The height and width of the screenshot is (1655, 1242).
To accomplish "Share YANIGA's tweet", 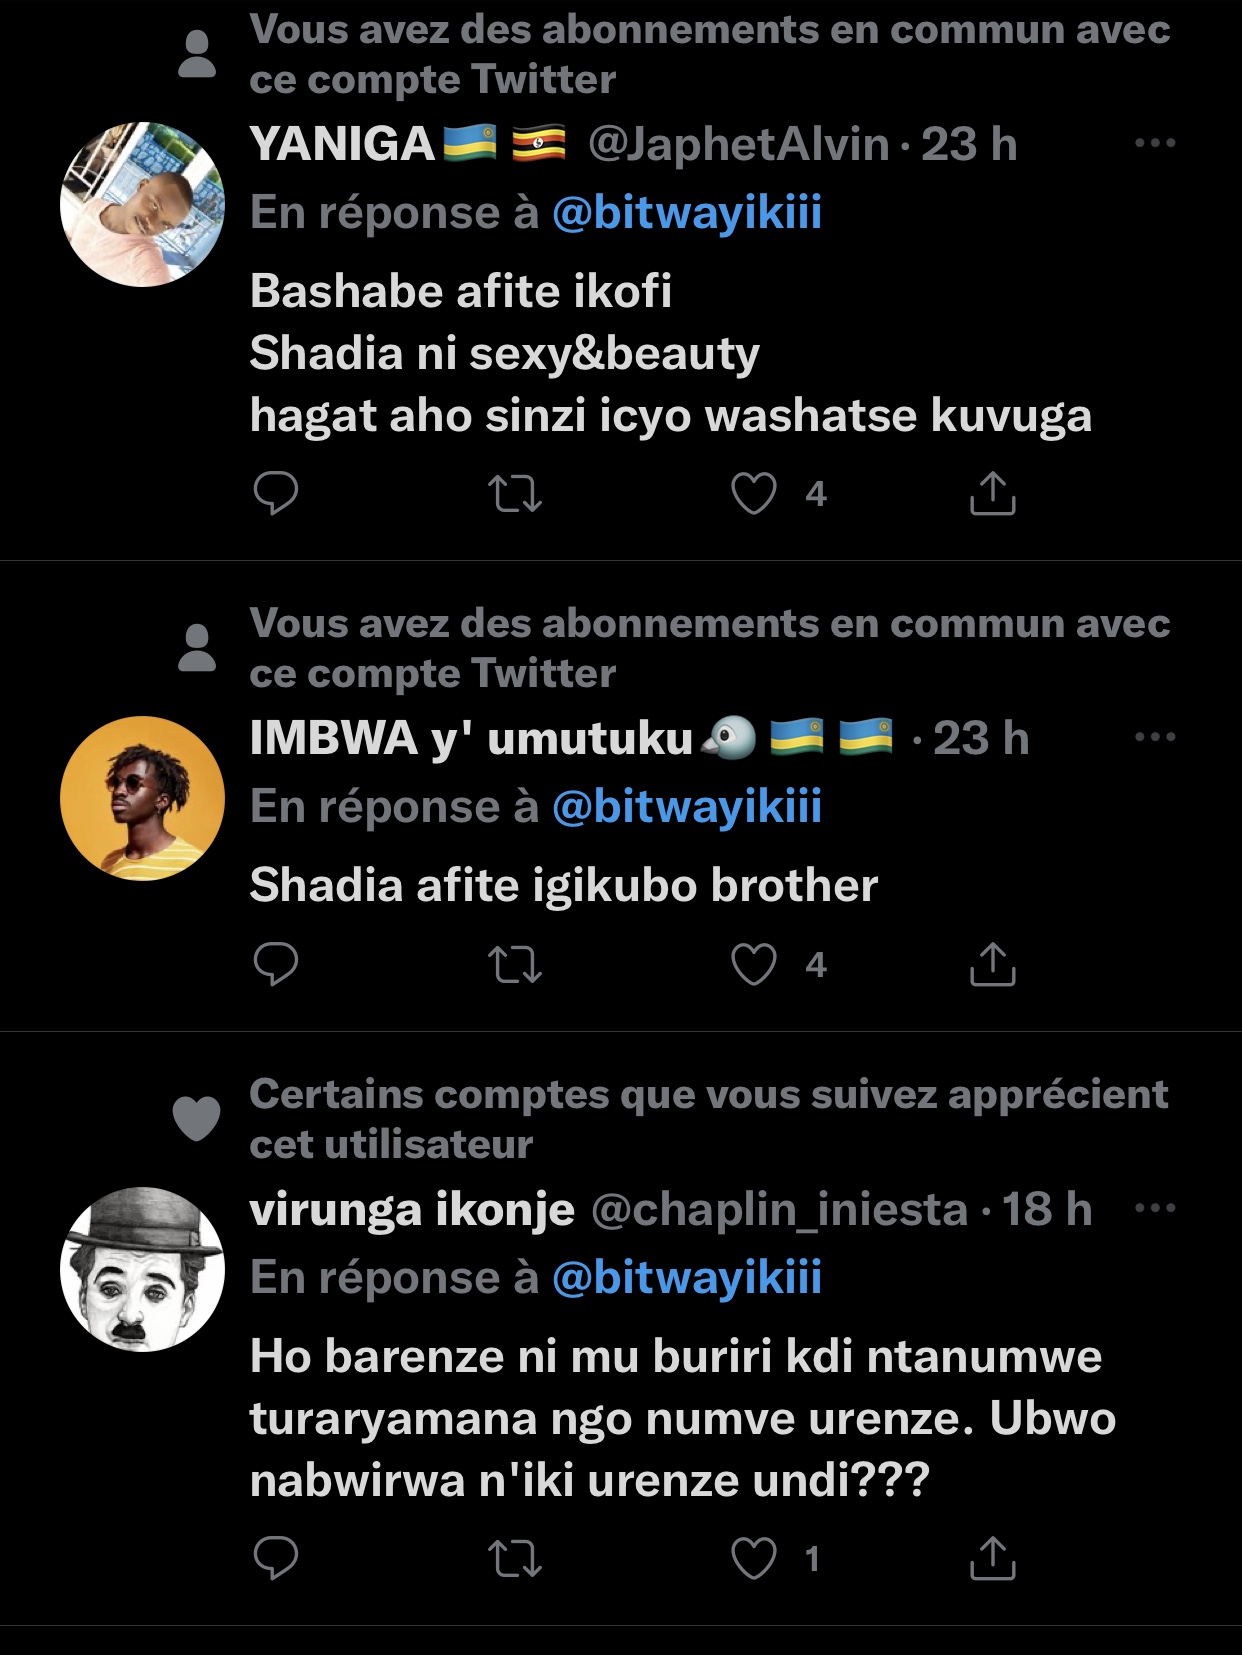I will click(x=992, y=493).
